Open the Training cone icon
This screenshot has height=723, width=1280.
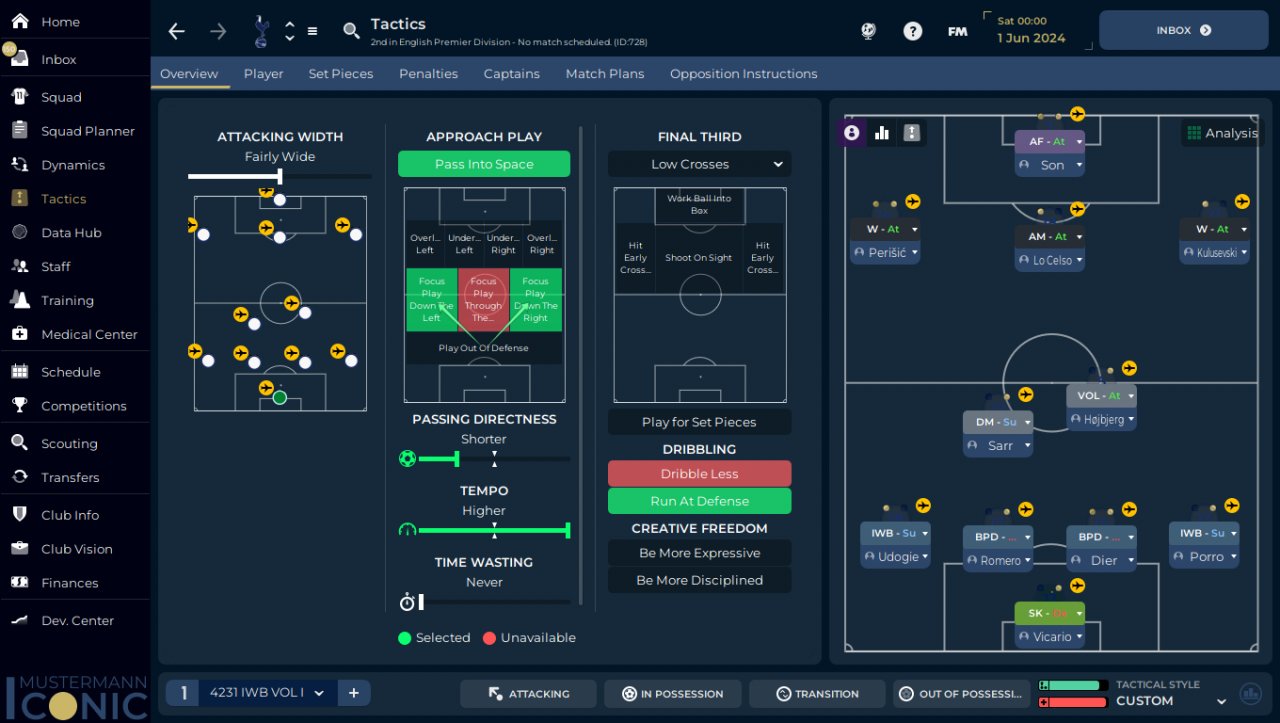[x=19, y=300]
